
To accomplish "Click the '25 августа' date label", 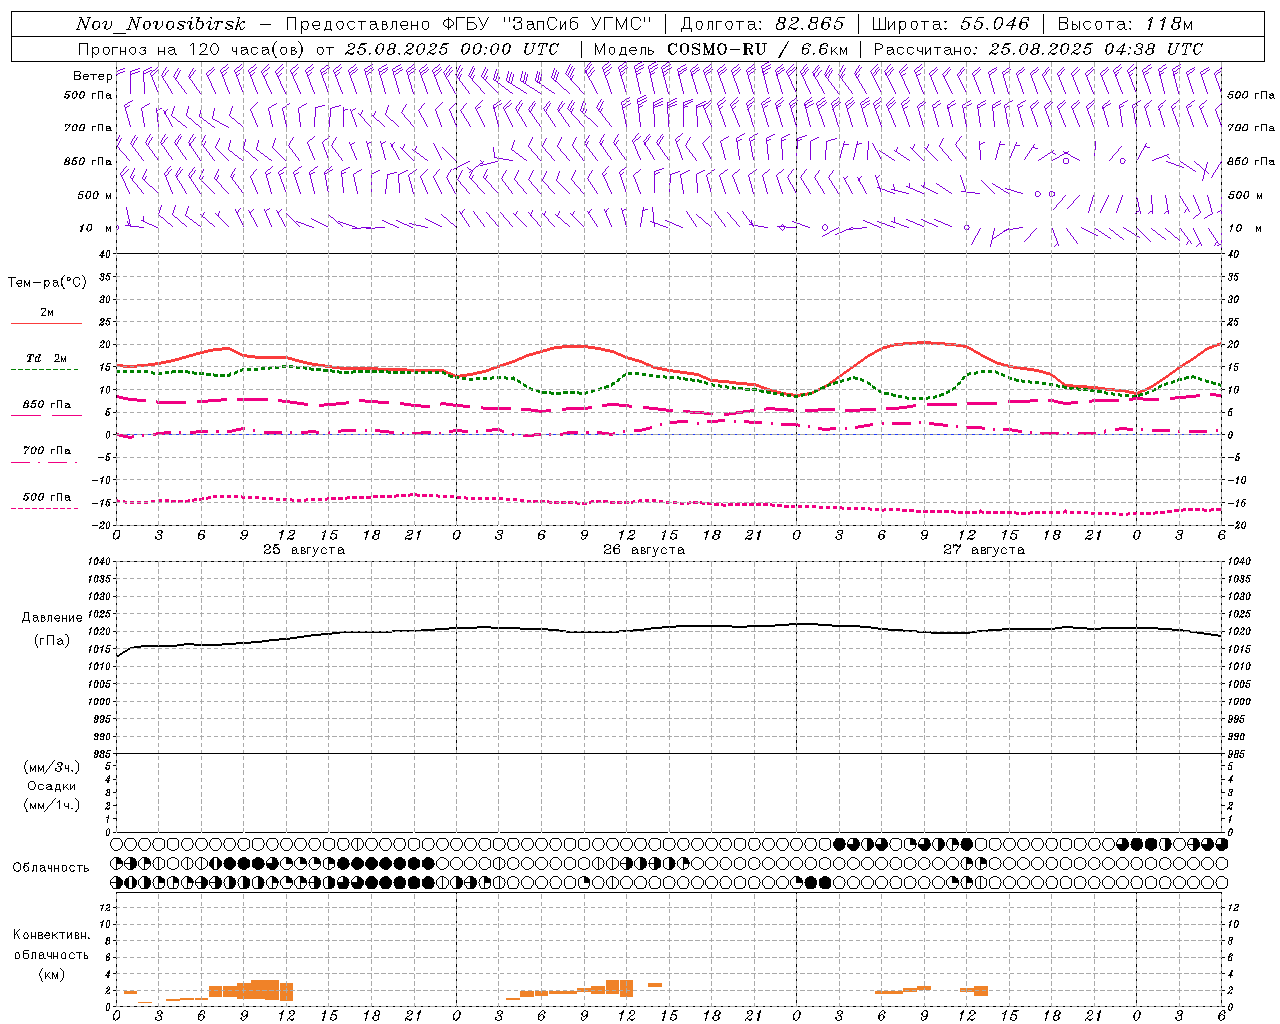I will (x=304, y=550).
